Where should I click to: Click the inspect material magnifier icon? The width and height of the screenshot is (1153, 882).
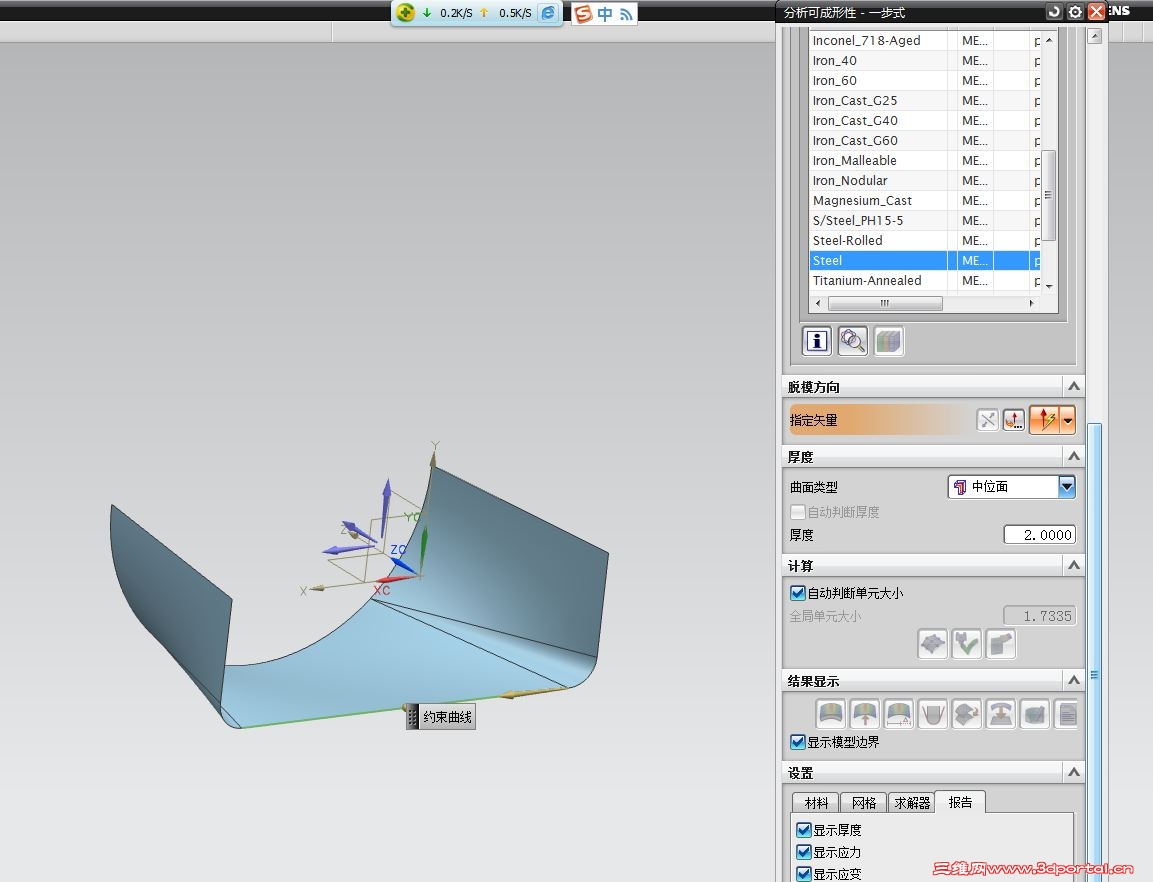(852, 341)
